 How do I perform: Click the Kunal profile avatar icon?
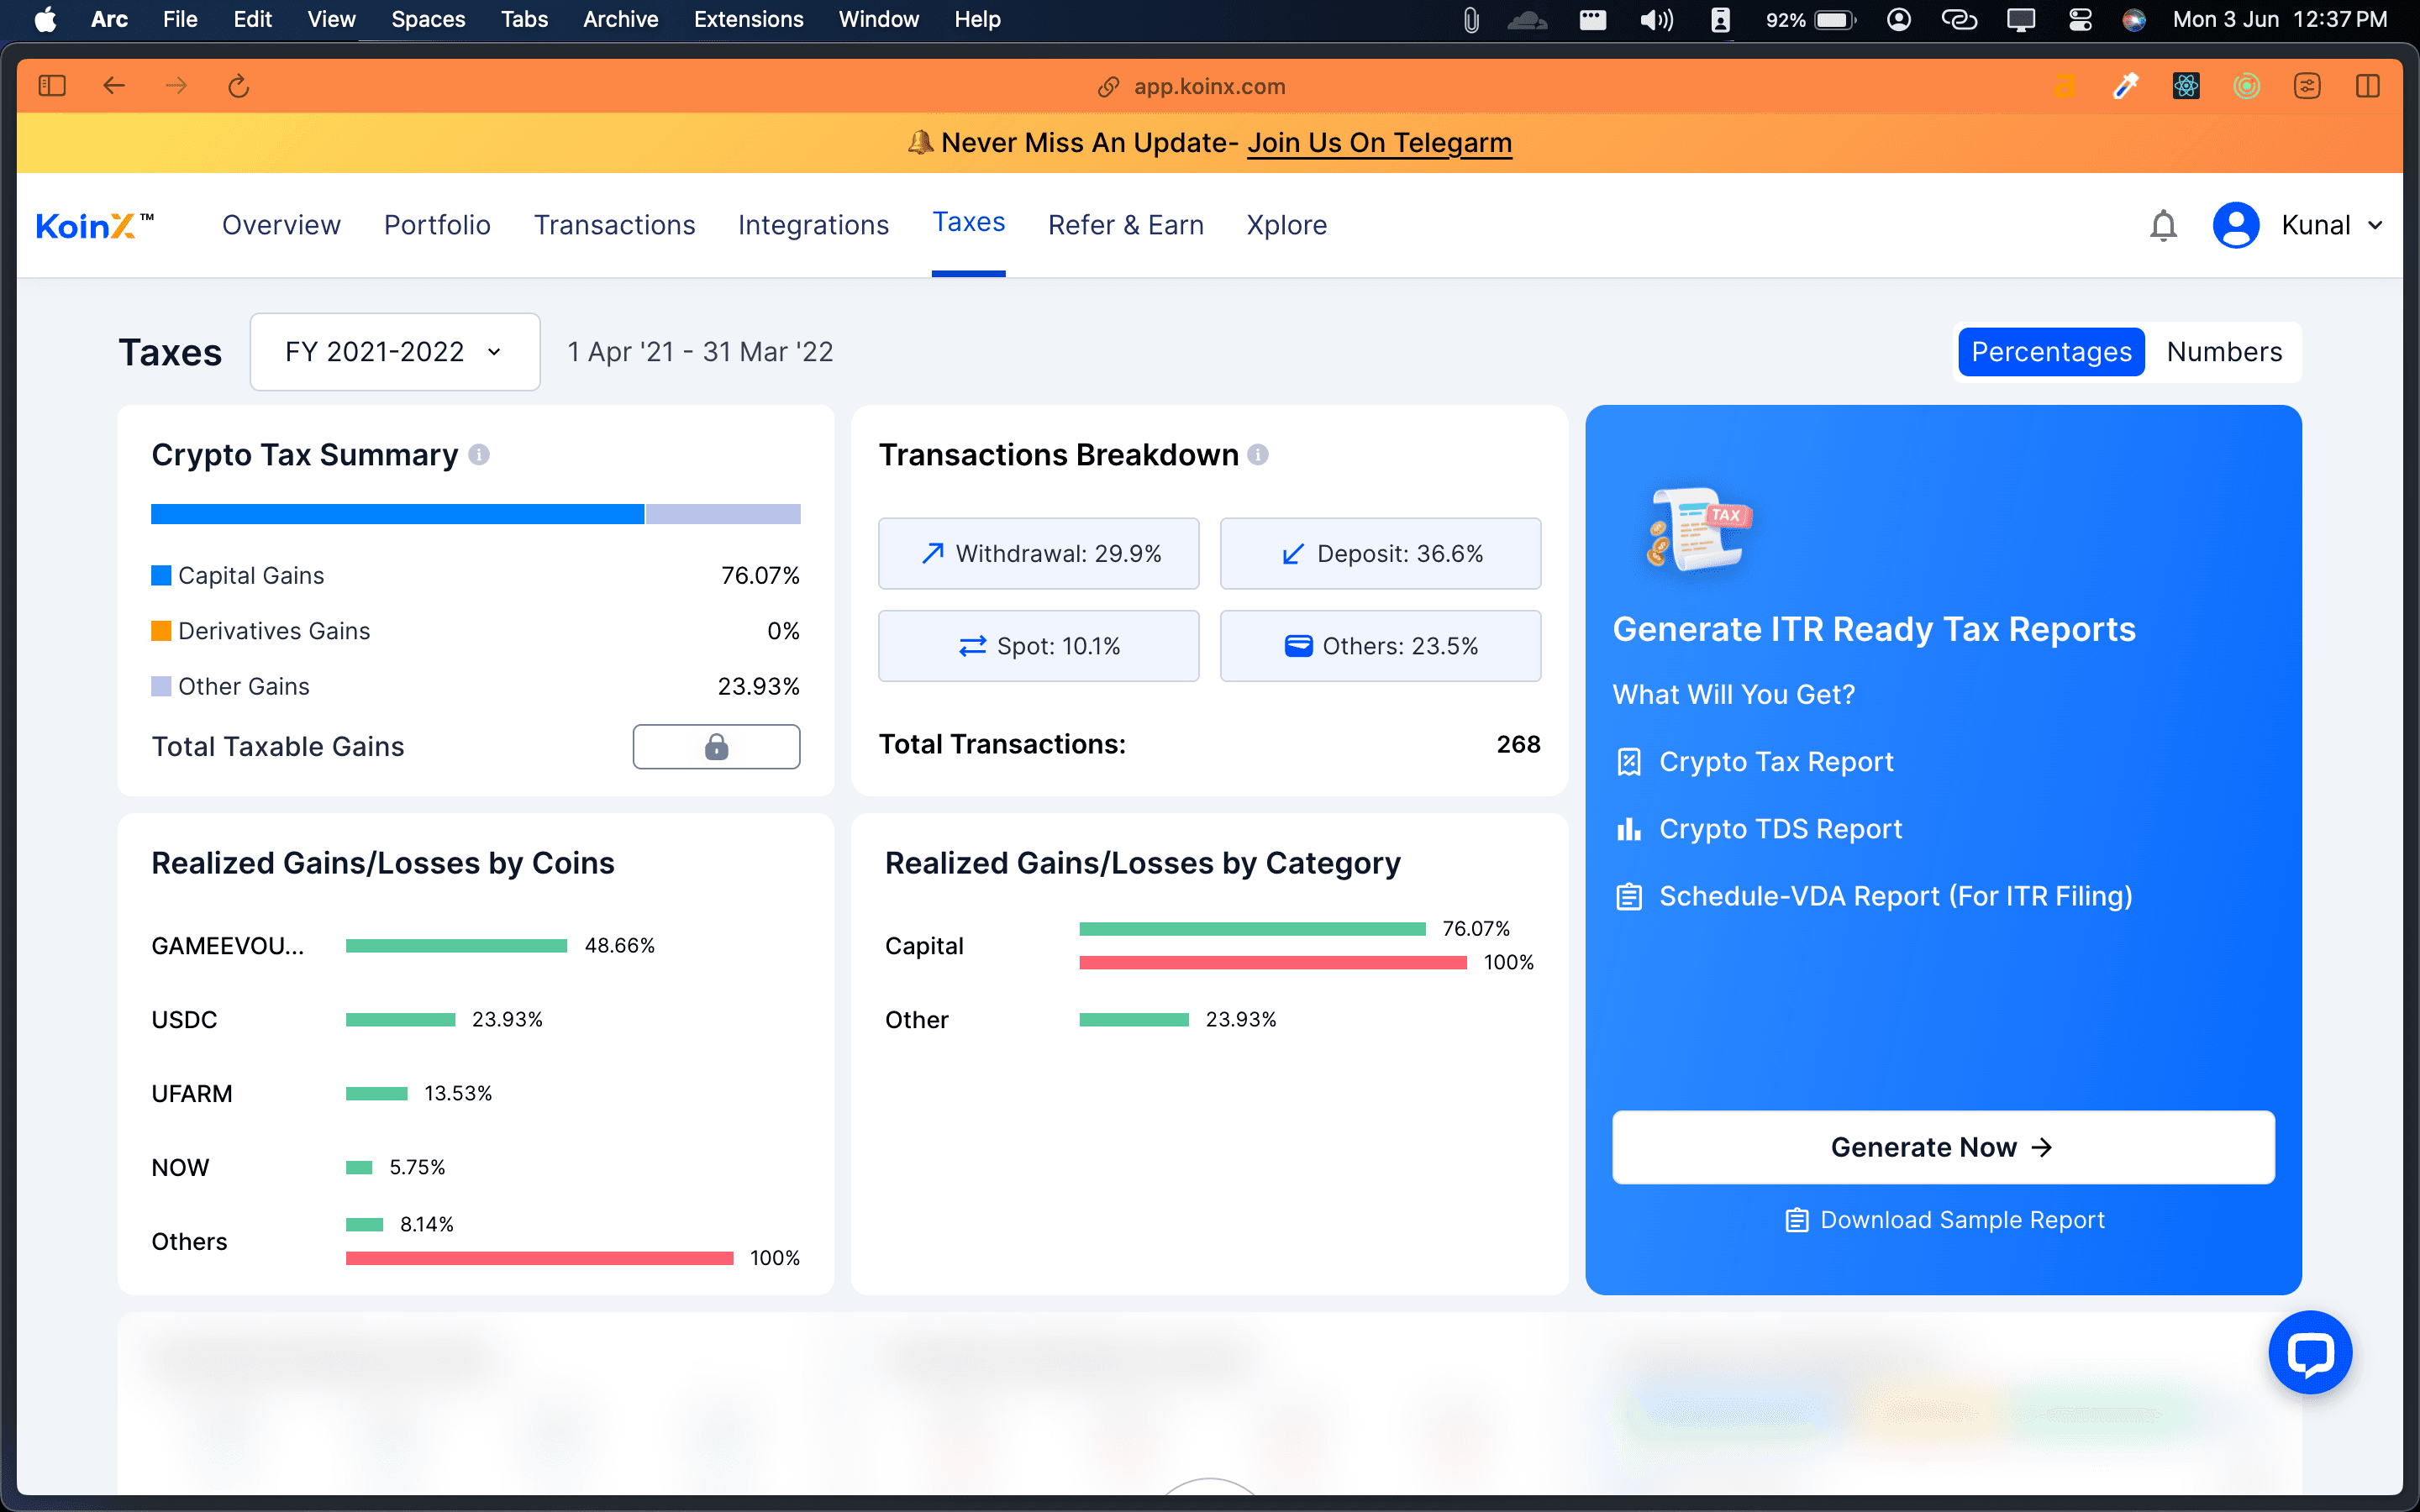pyautogui.click(x=2235, y=225)
